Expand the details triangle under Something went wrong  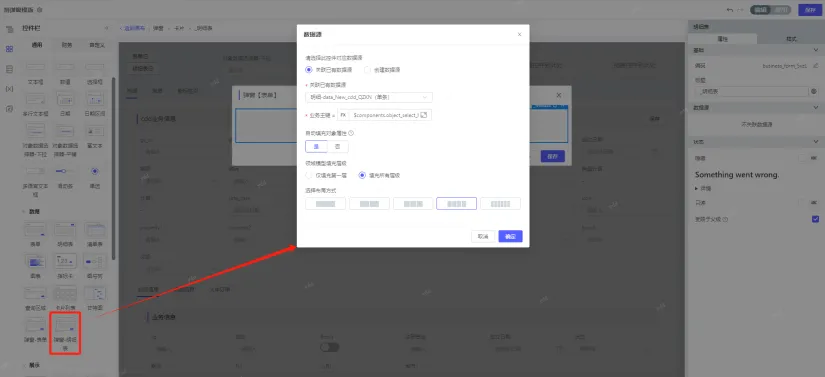pyautogui.click(x=698, y=188)
